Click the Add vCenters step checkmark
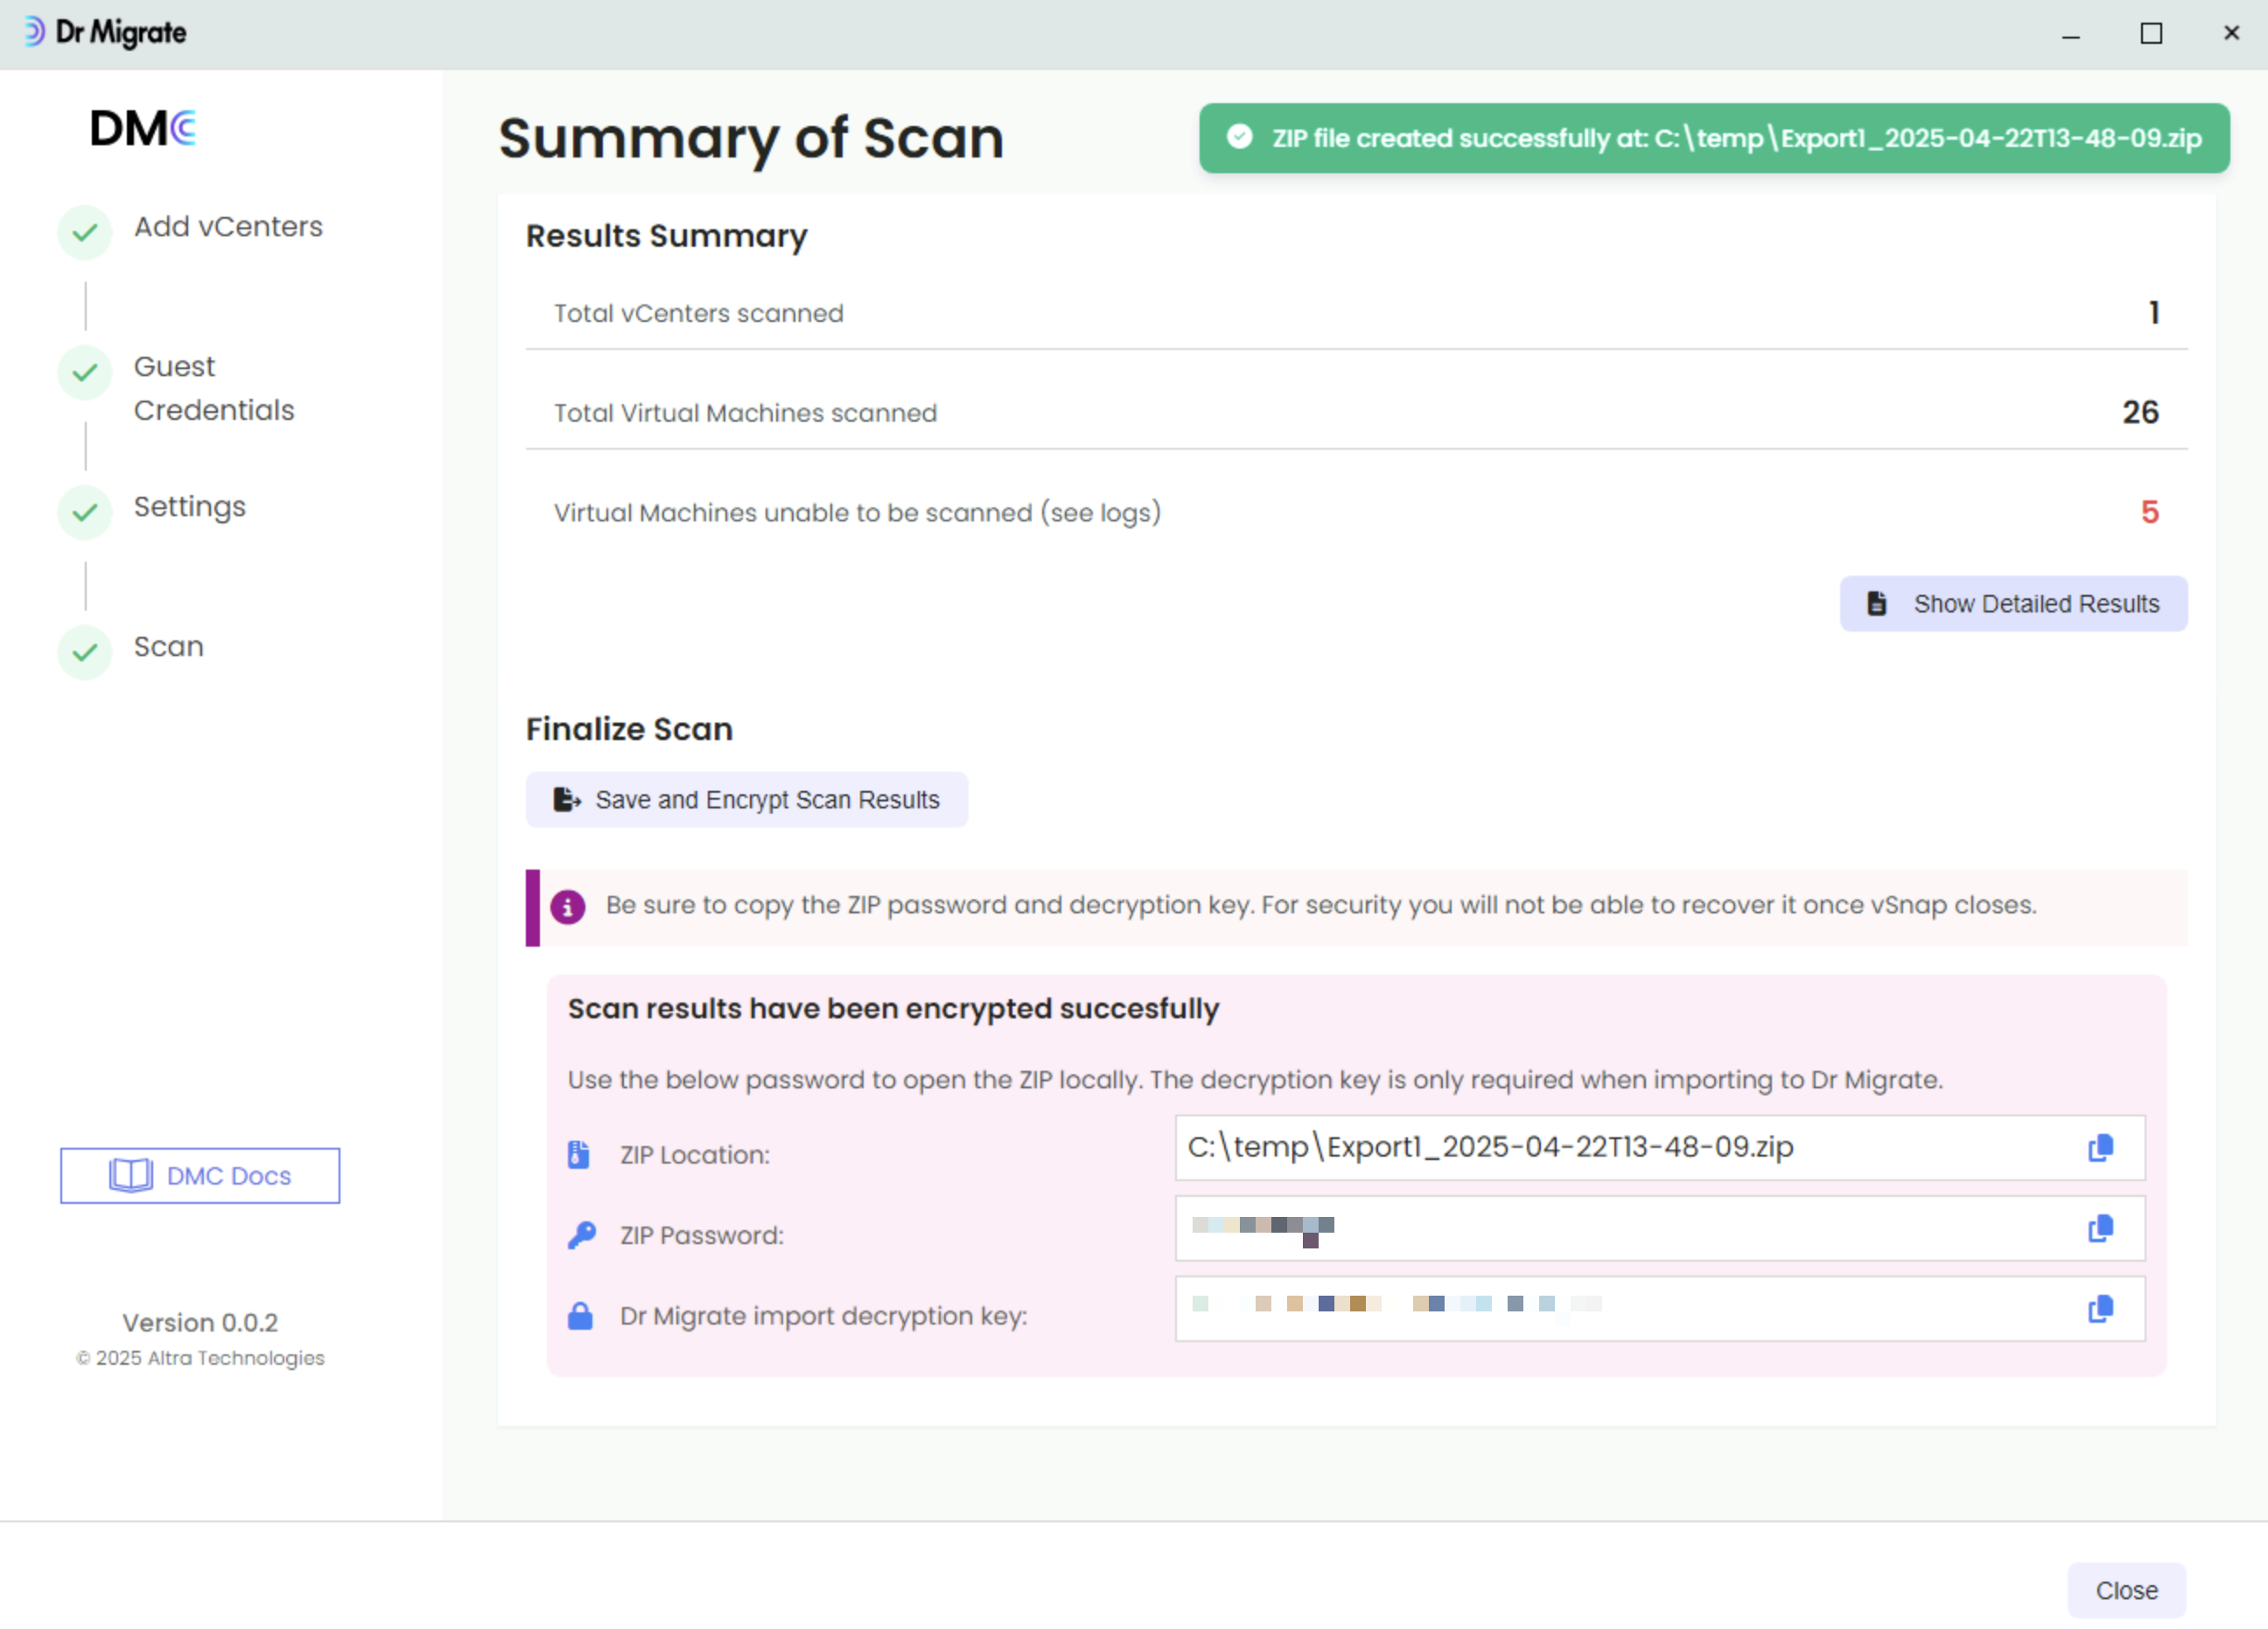This screenshot has height=1629, width=2268. (x=85, y=233)
